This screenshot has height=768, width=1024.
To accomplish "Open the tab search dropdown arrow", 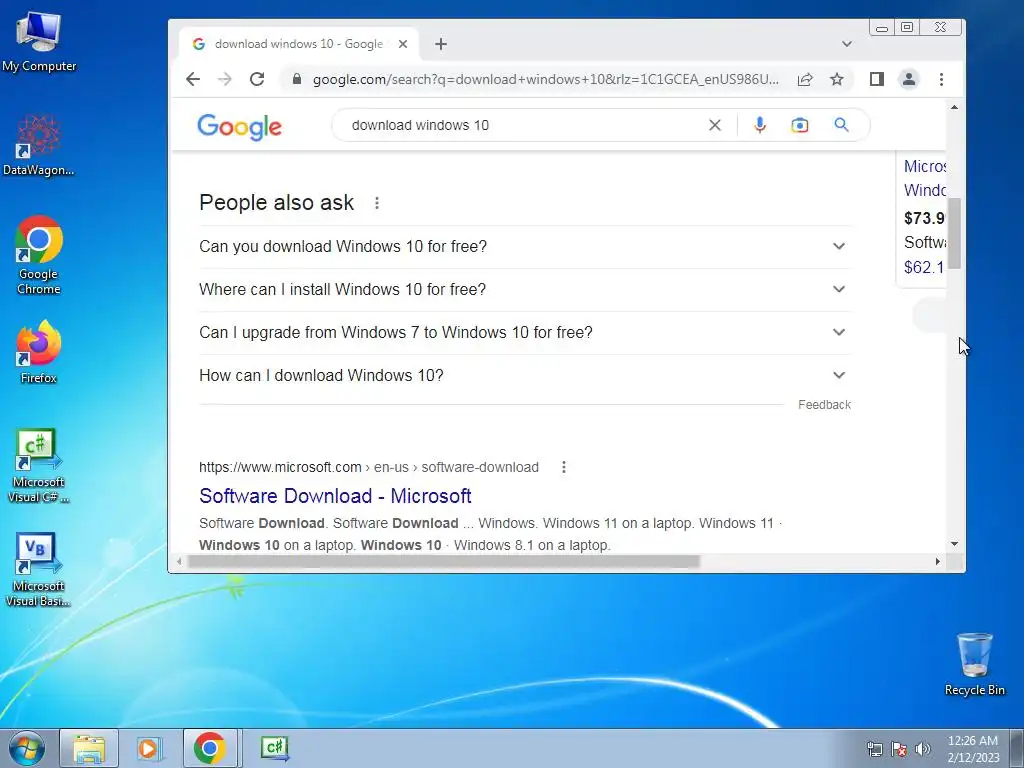I will (x=846, y=44).
